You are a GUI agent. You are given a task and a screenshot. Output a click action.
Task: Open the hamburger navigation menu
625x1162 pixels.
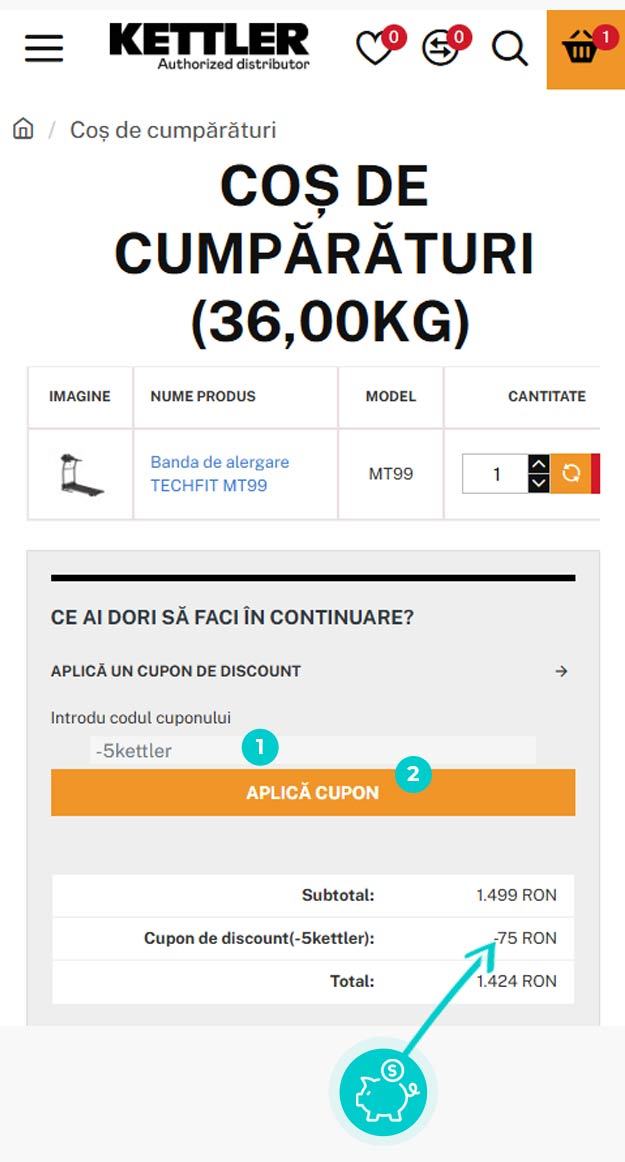click(44, 49)
